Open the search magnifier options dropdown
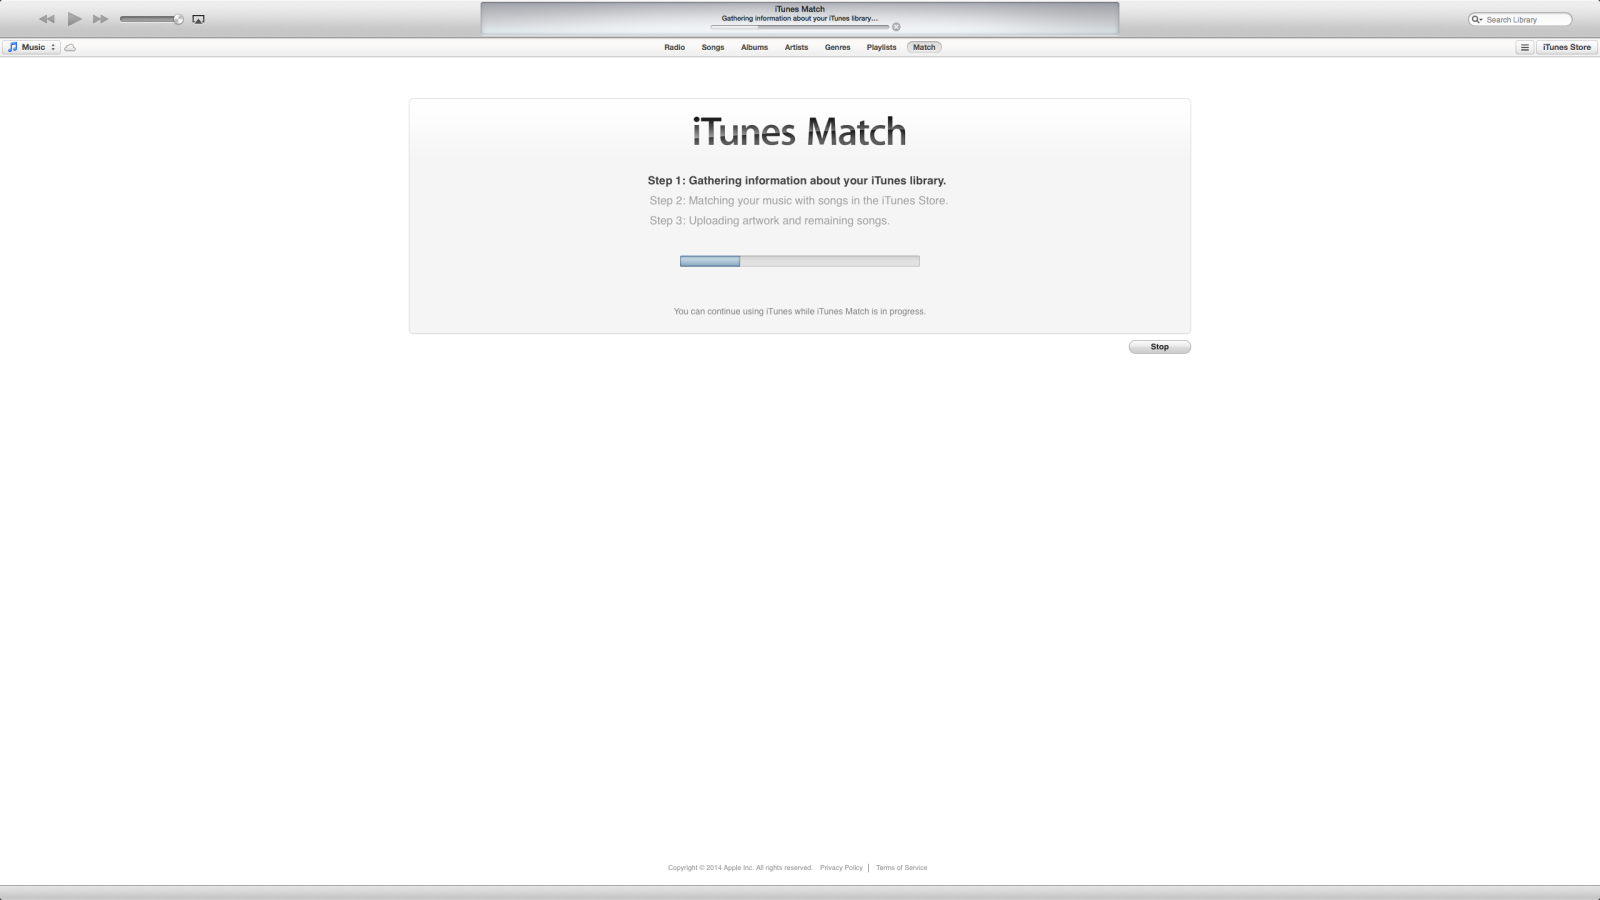This screenshot has height=900, width=1600. [x=1477, y=19]
